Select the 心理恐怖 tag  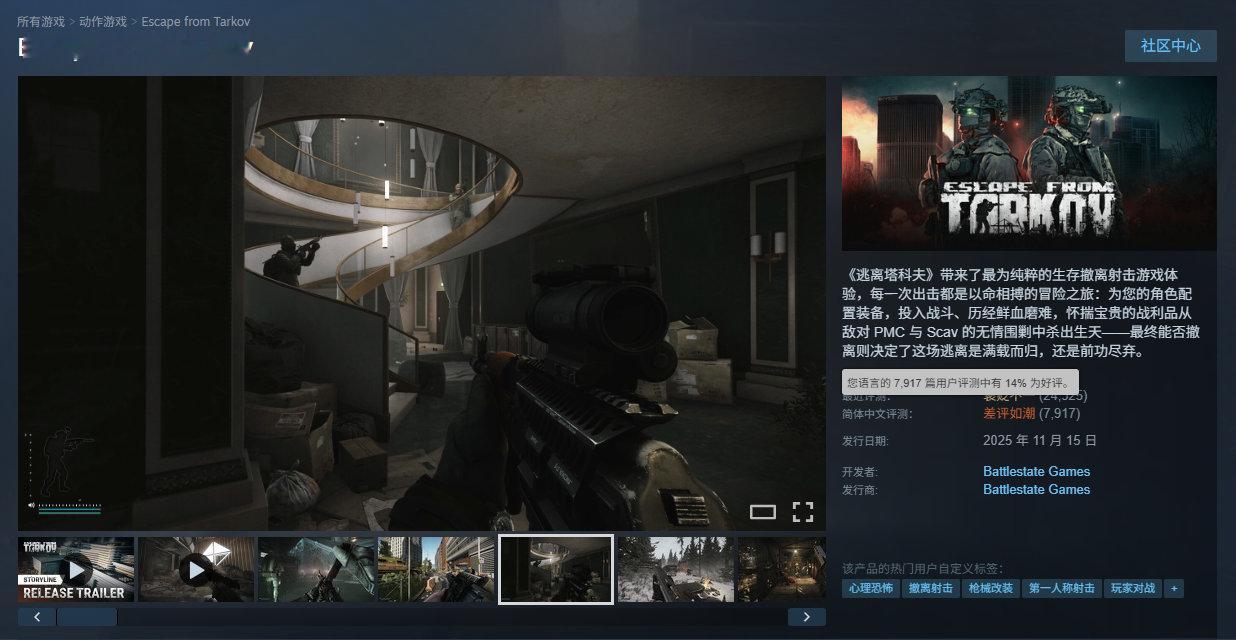[x=871, y=588]
